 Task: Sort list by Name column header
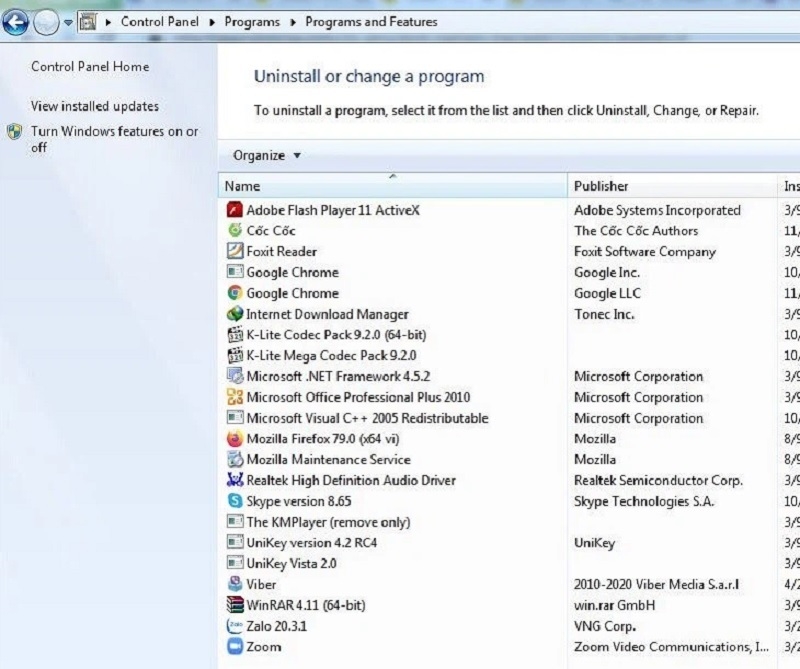tap(391, 186)
